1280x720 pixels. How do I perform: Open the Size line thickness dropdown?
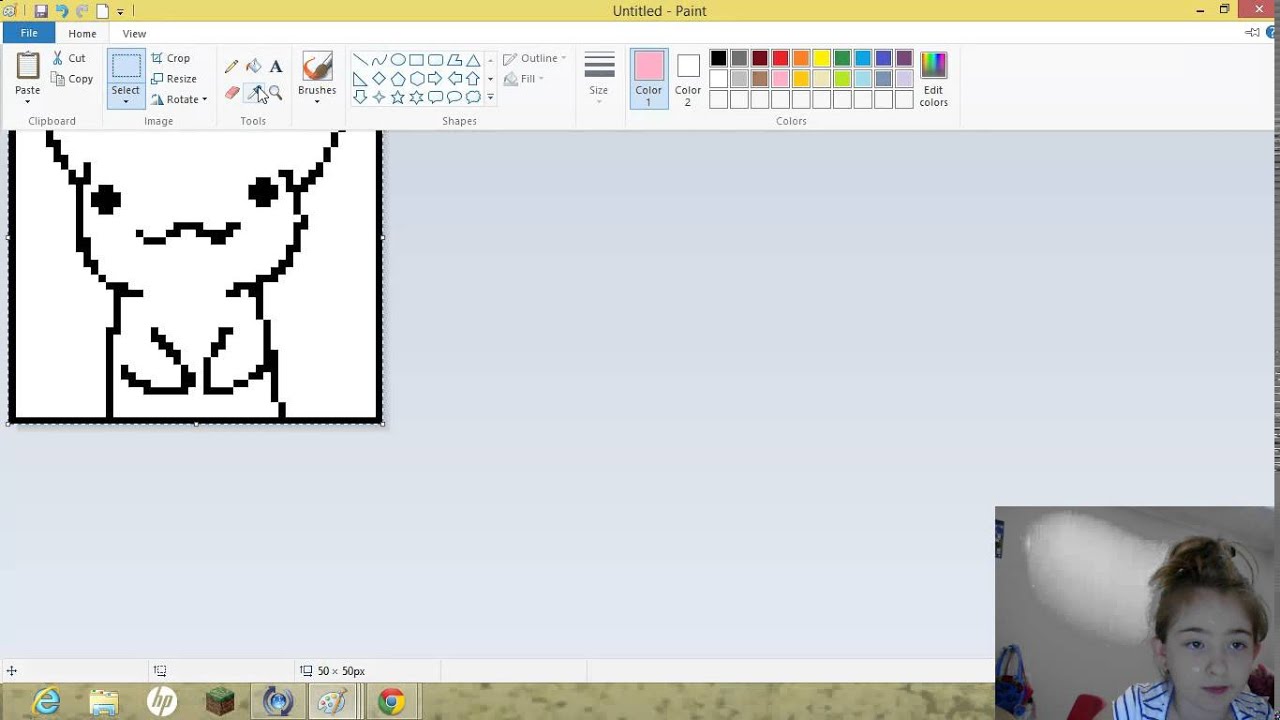(599, 77)
